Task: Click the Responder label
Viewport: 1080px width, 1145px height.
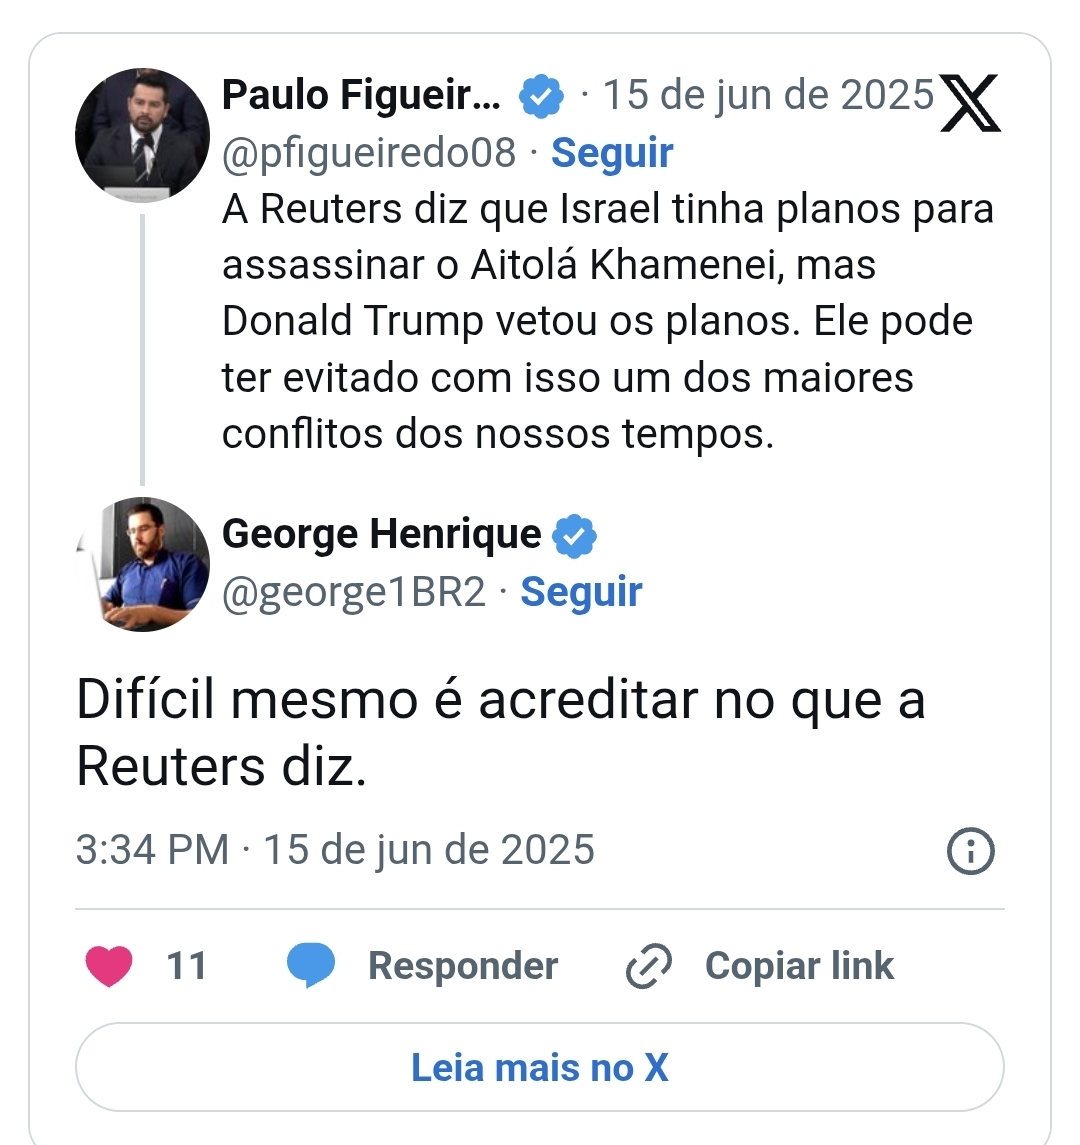Action: coord(463,965)
